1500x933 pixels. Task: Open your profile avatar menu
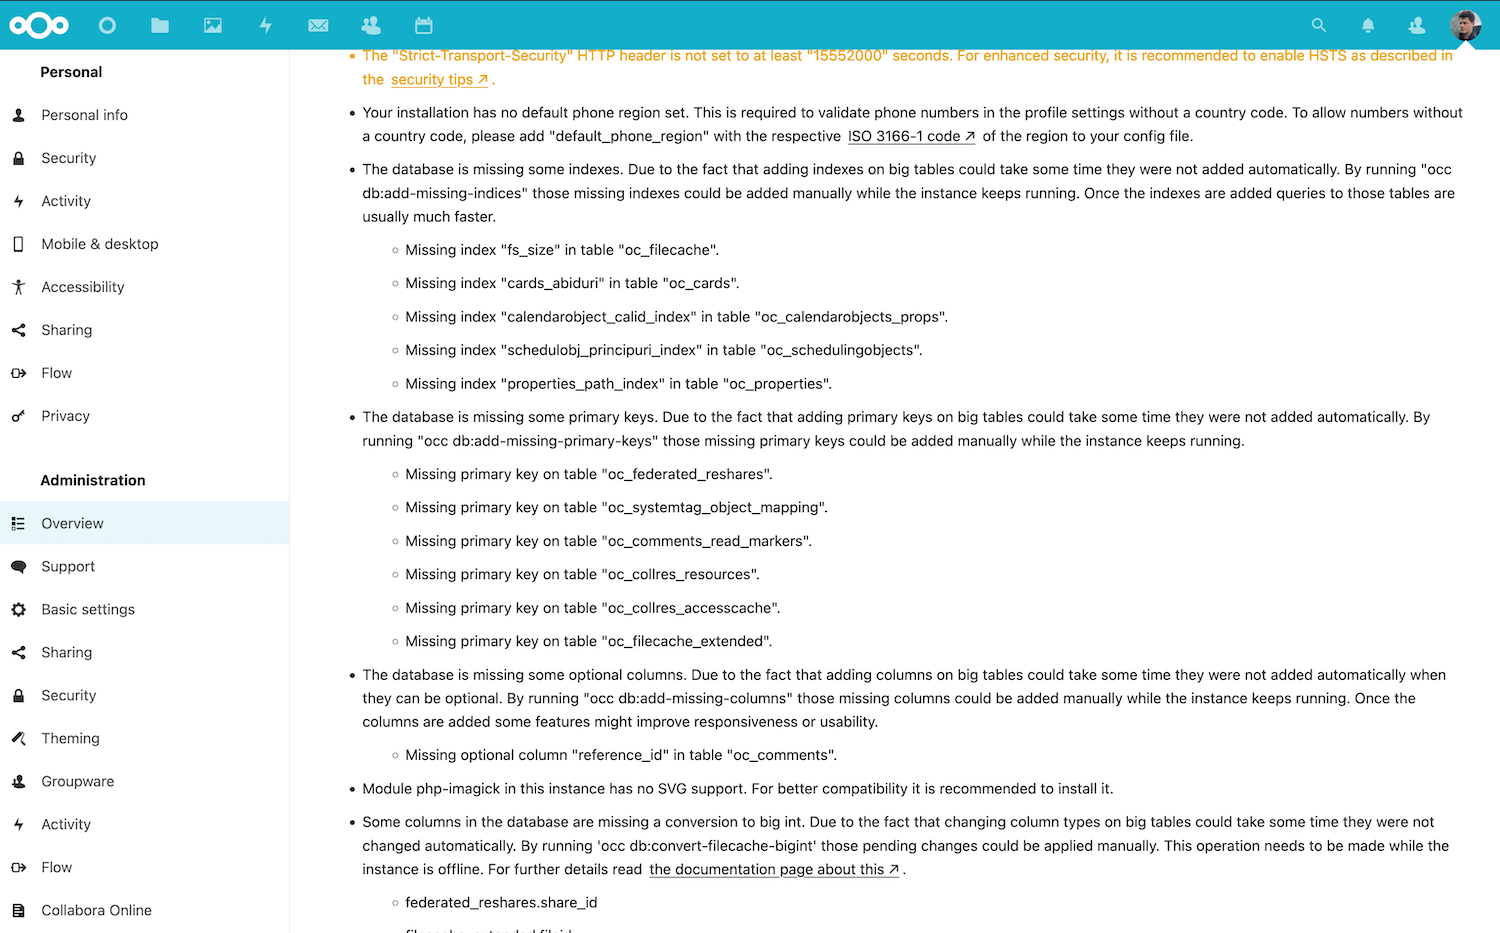(x=1464, y=25)
